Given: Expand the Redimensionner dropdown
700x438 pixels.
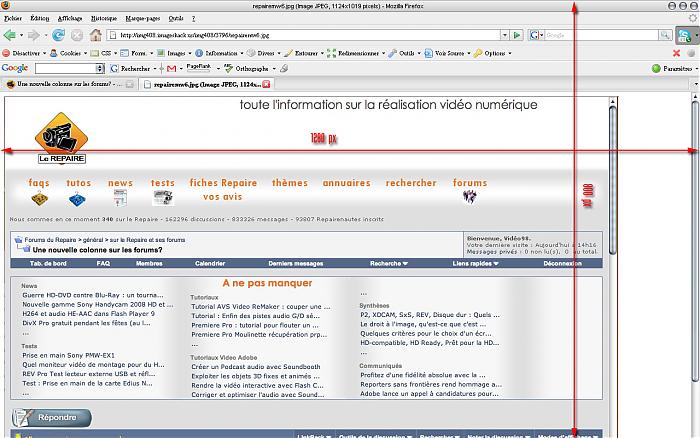Looking at the screenshot, I should (x=383, y=53).
